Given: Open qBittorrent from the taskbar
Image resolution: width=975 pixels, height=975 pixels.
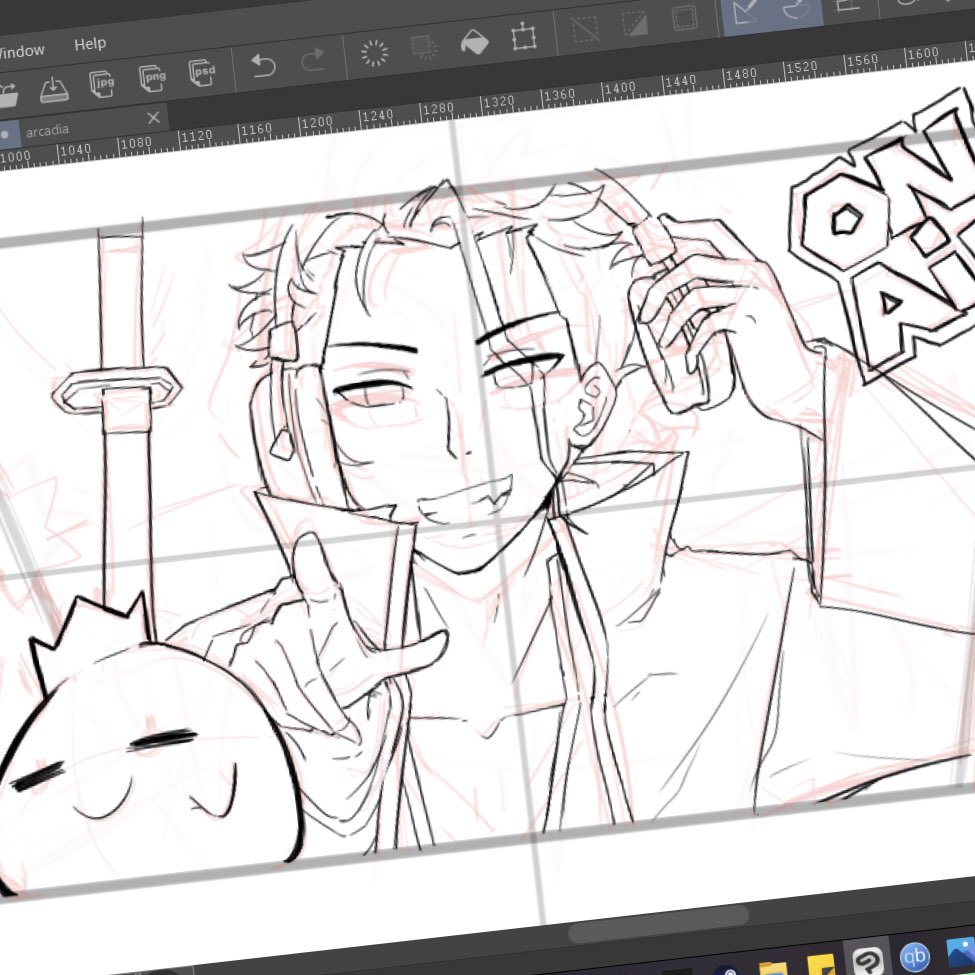Looking at the screenshot, I should 915,955.
